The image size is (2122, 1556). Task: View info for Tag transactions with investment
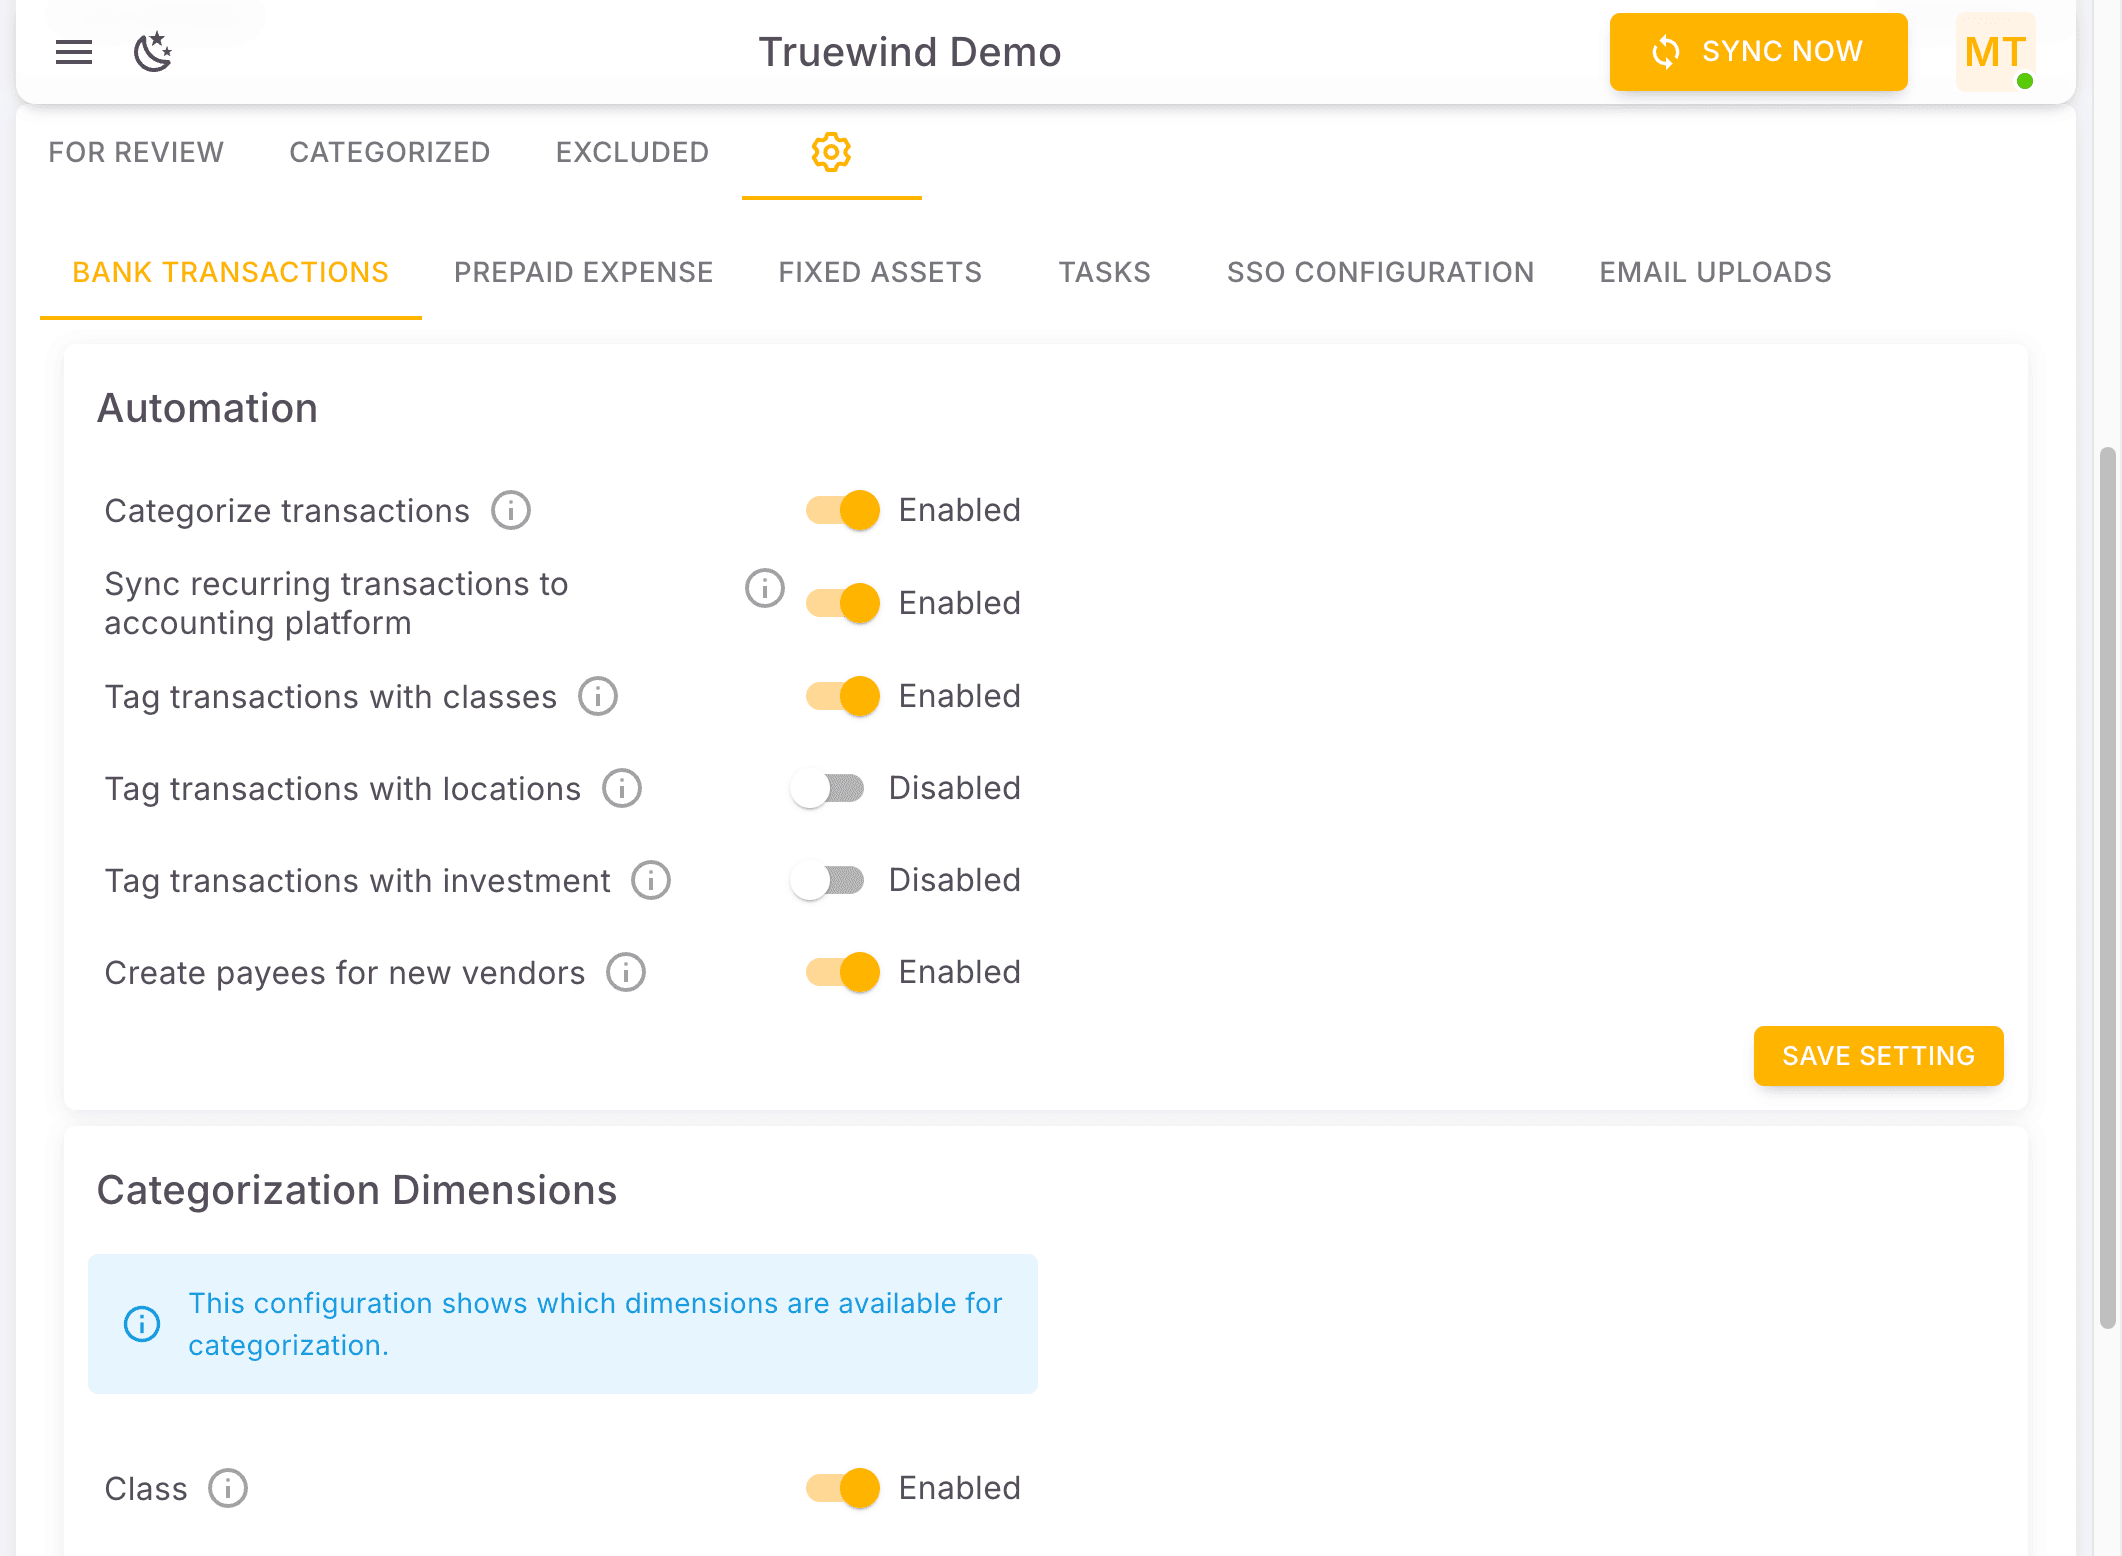point(651,880)
